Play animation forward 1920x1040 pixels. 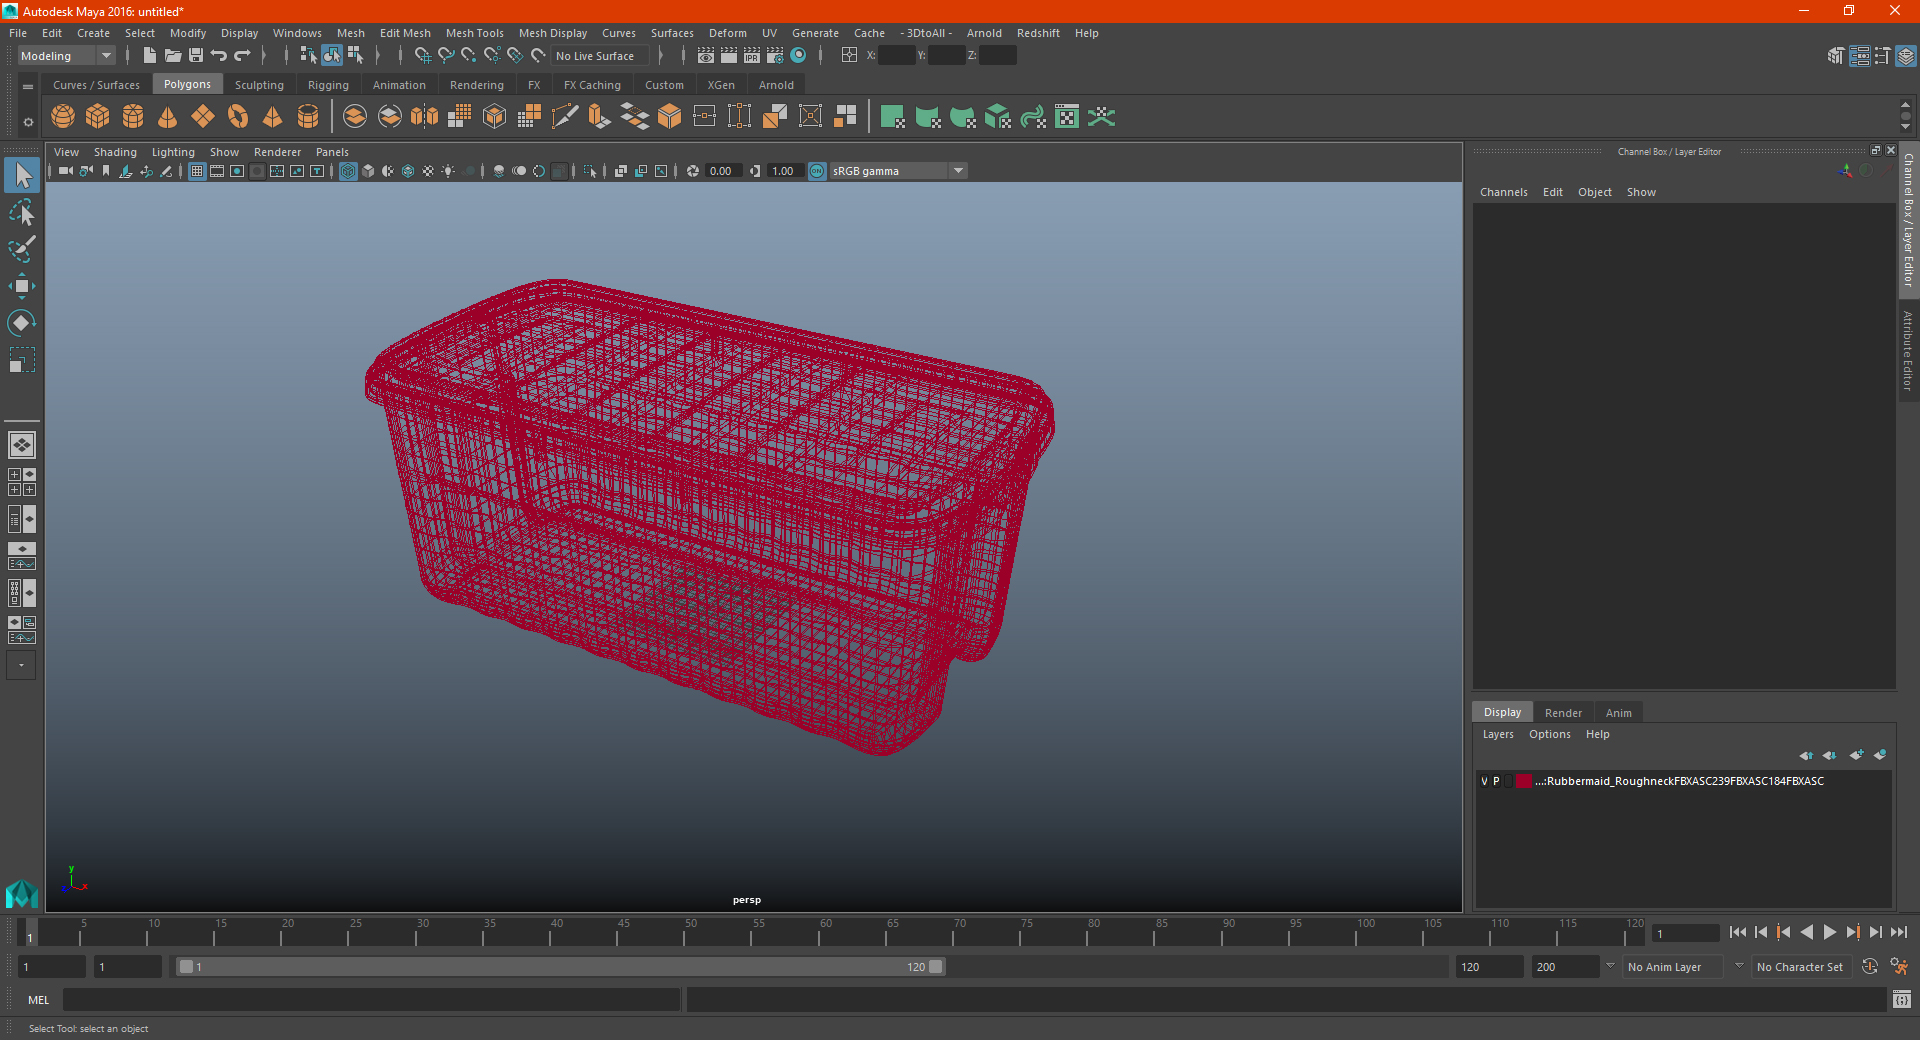click(1829, 932)
